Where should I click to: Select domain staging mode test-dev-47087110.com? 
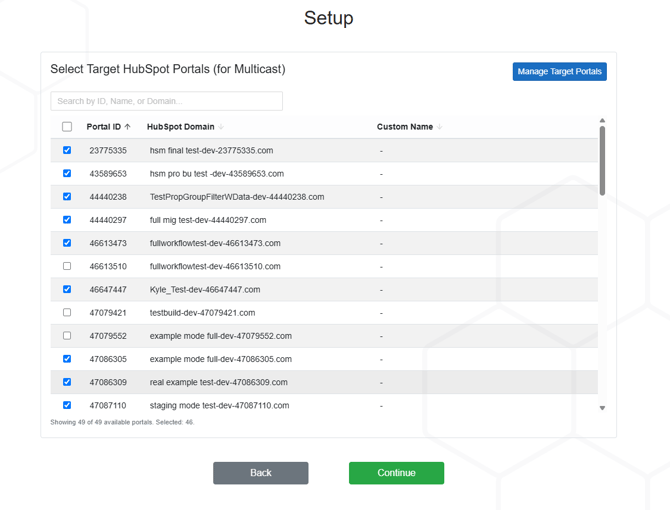(x=219, y=405)
